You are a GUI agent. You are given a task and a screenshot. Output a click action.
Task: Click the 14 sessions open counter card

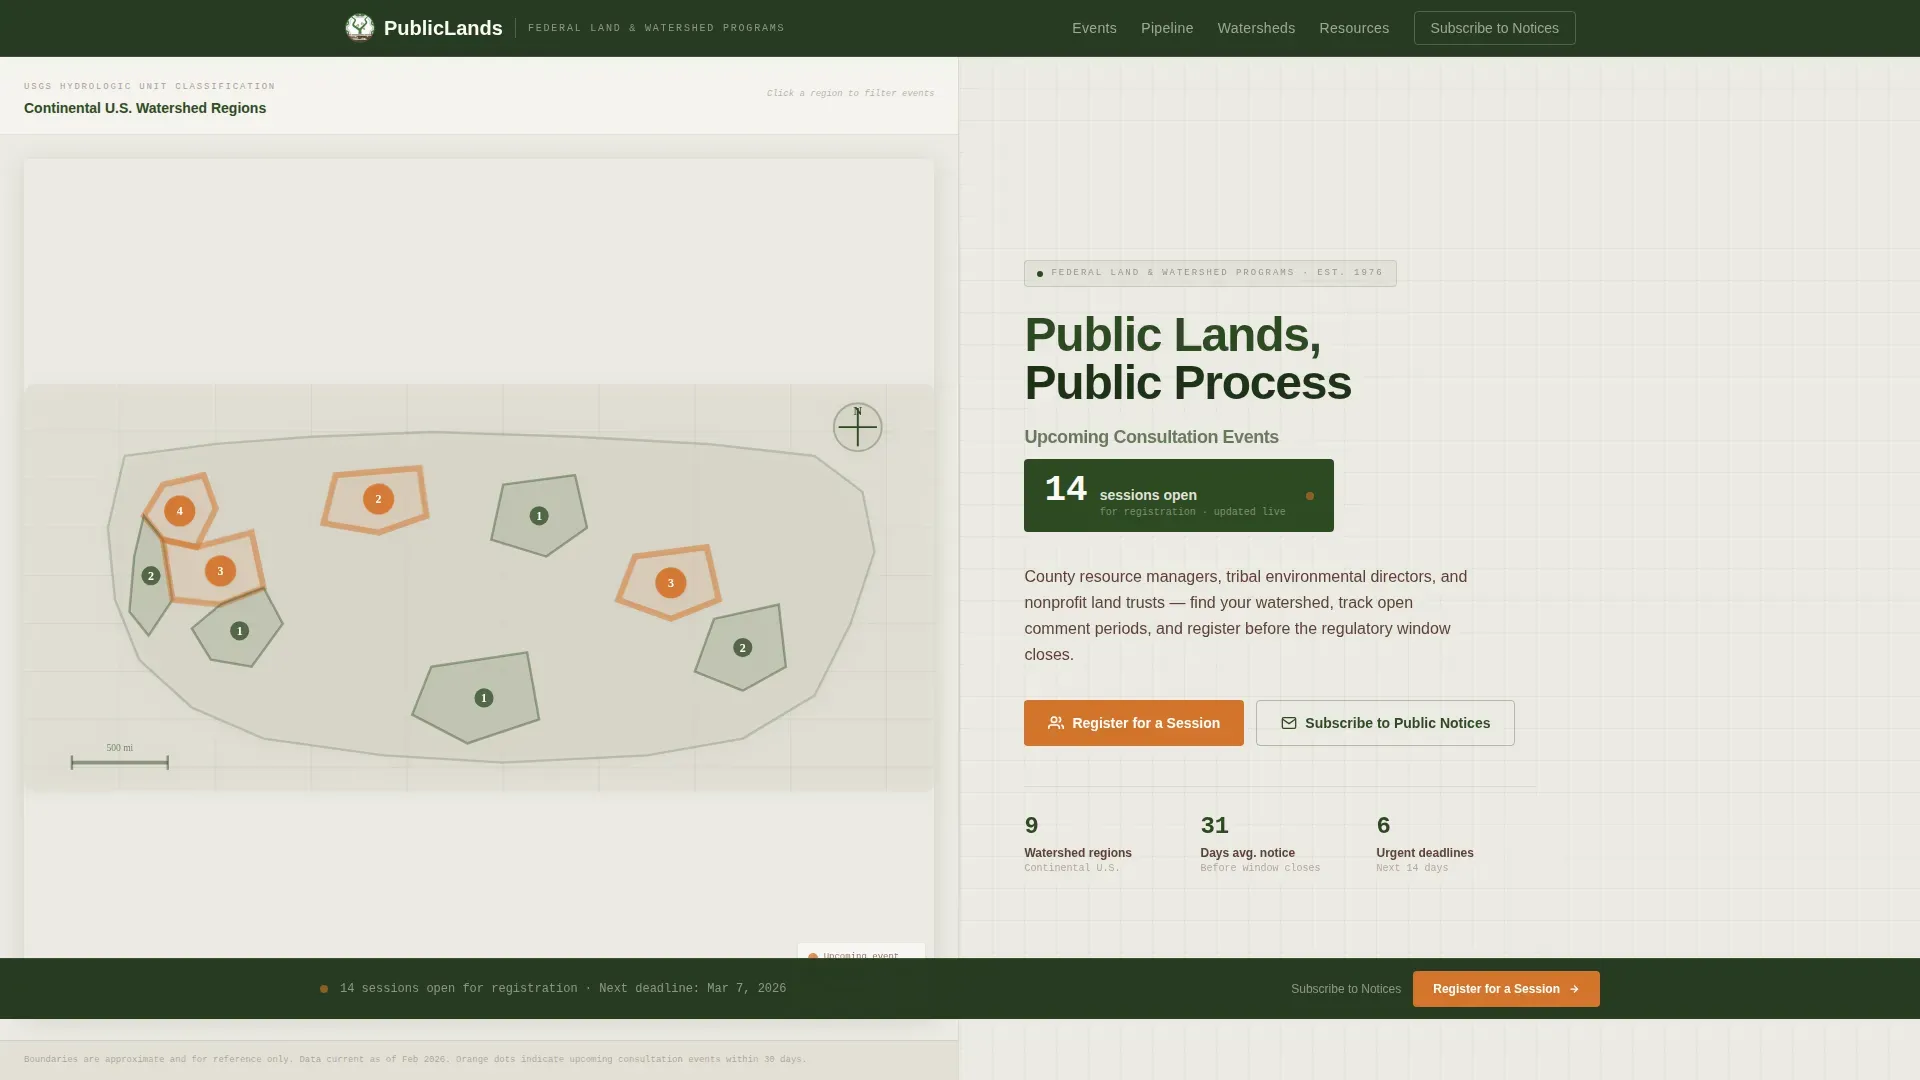1178,495
